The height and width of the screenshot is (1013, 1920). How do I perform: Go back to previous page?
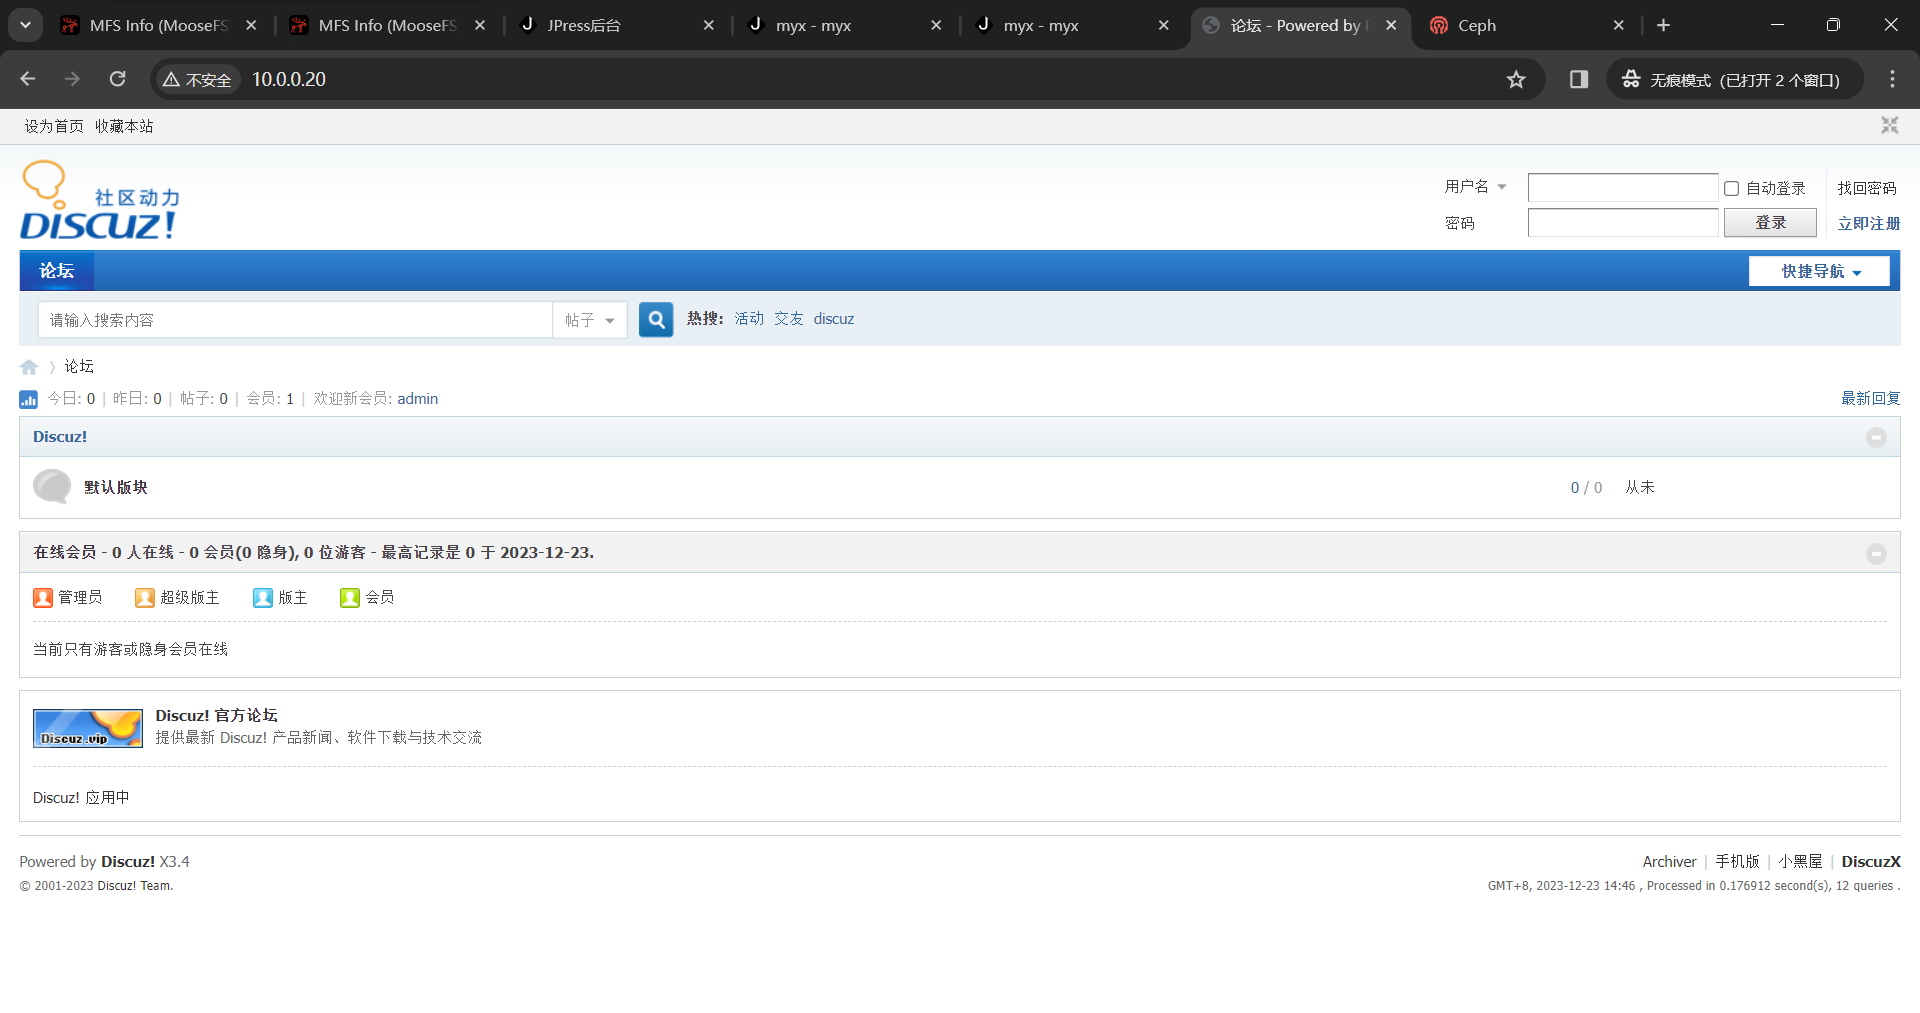click(28, 79)
